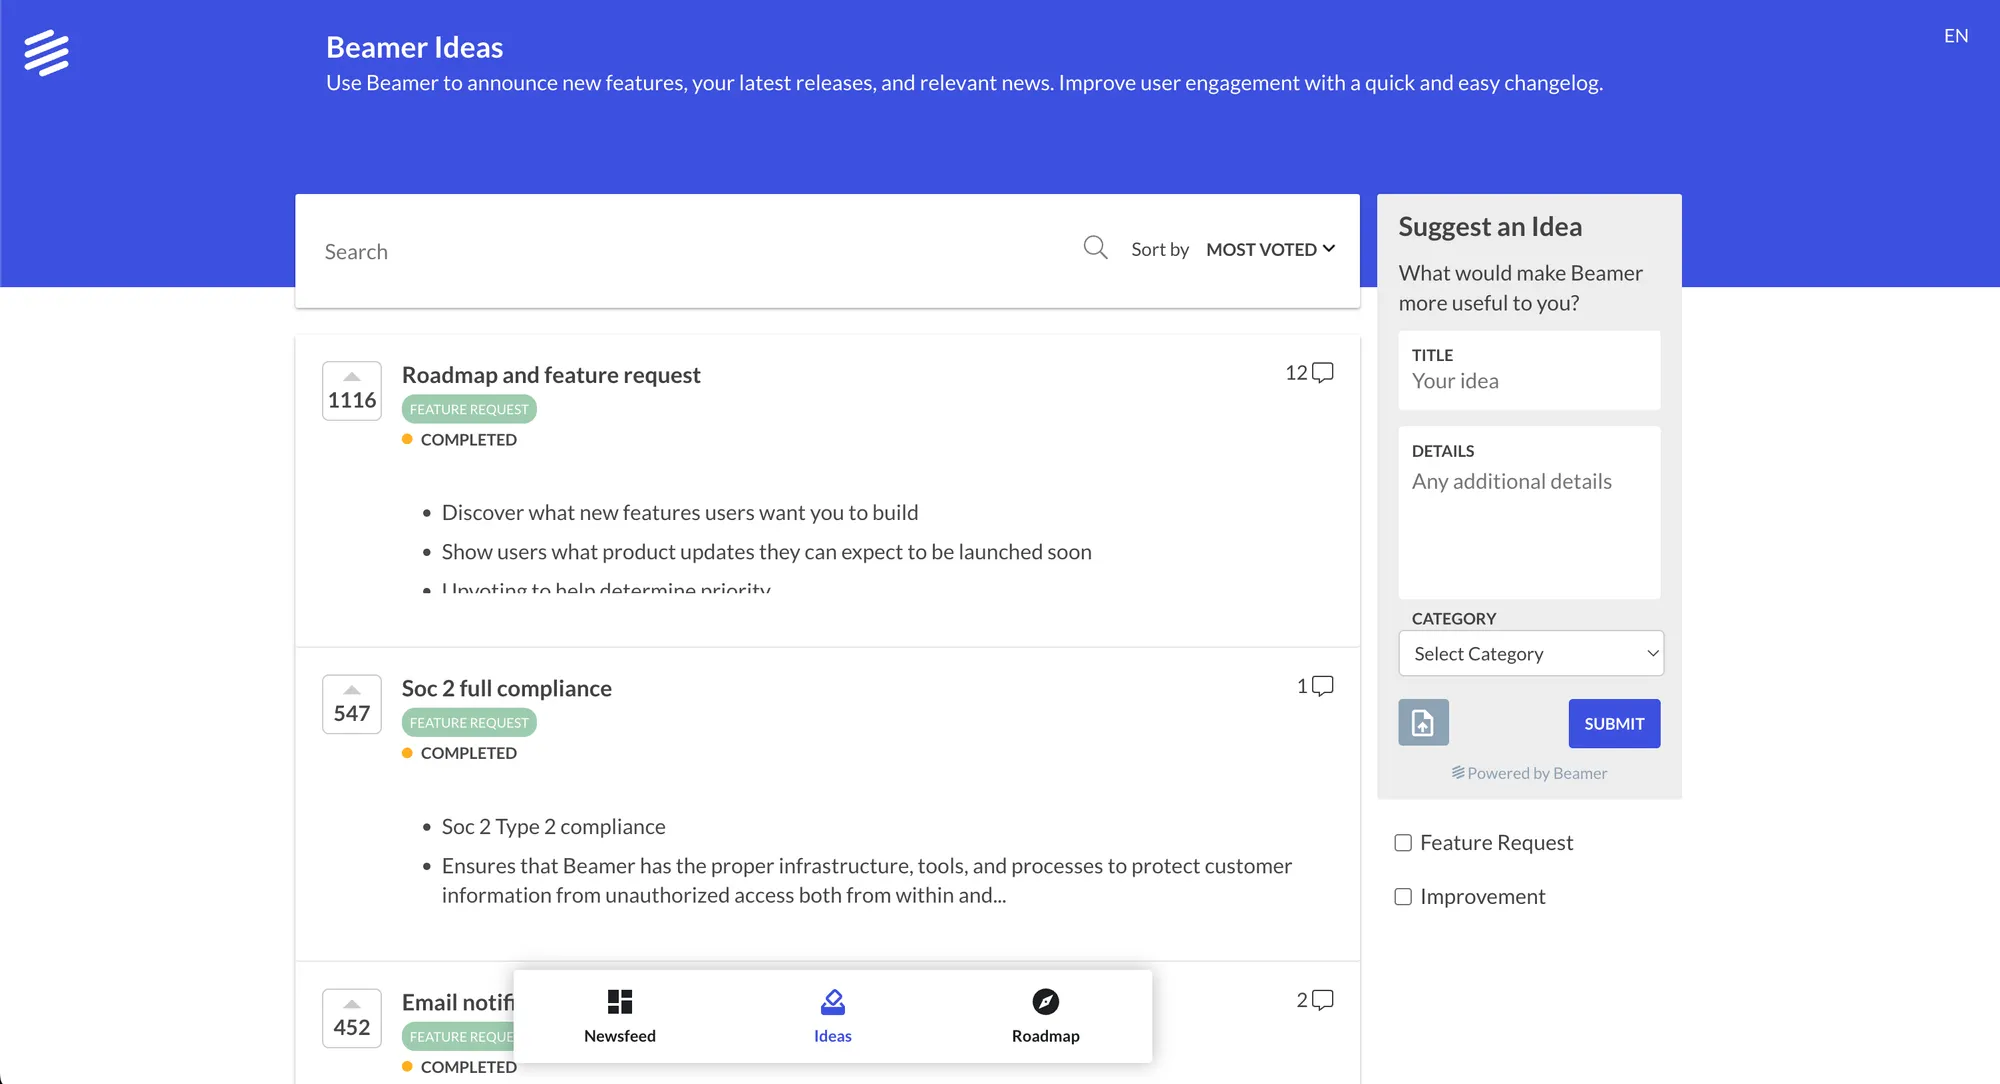Click the Completed status on Soc 2 idea
Image resolution: width=2000 pixels, height=1084 pixels.
click(x=460, y=753)
